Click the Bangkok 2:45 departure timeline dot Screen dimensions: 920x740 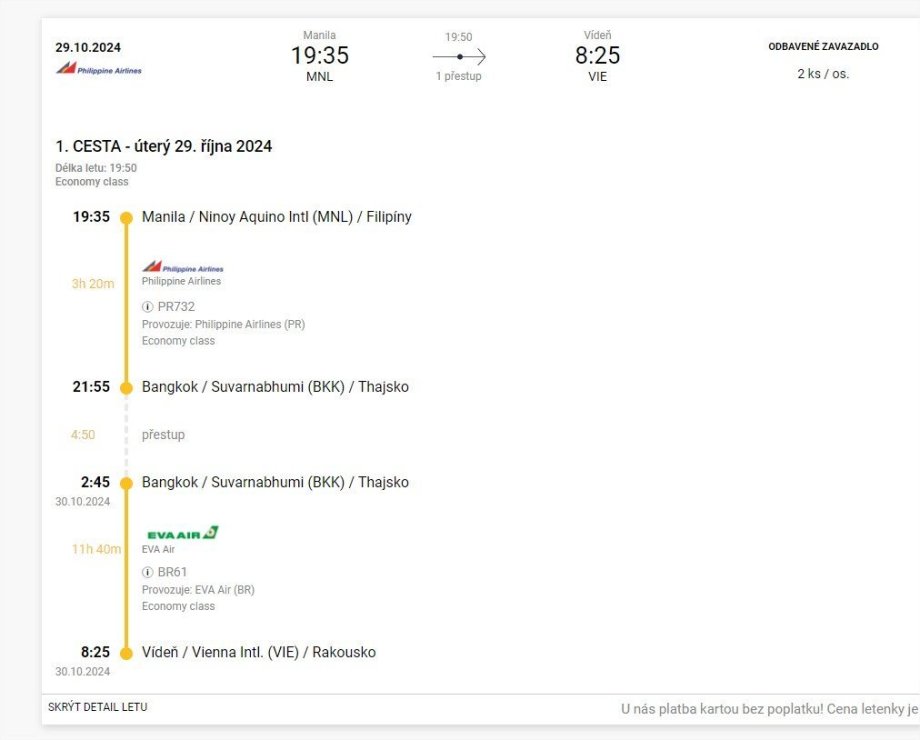(126, 483)
